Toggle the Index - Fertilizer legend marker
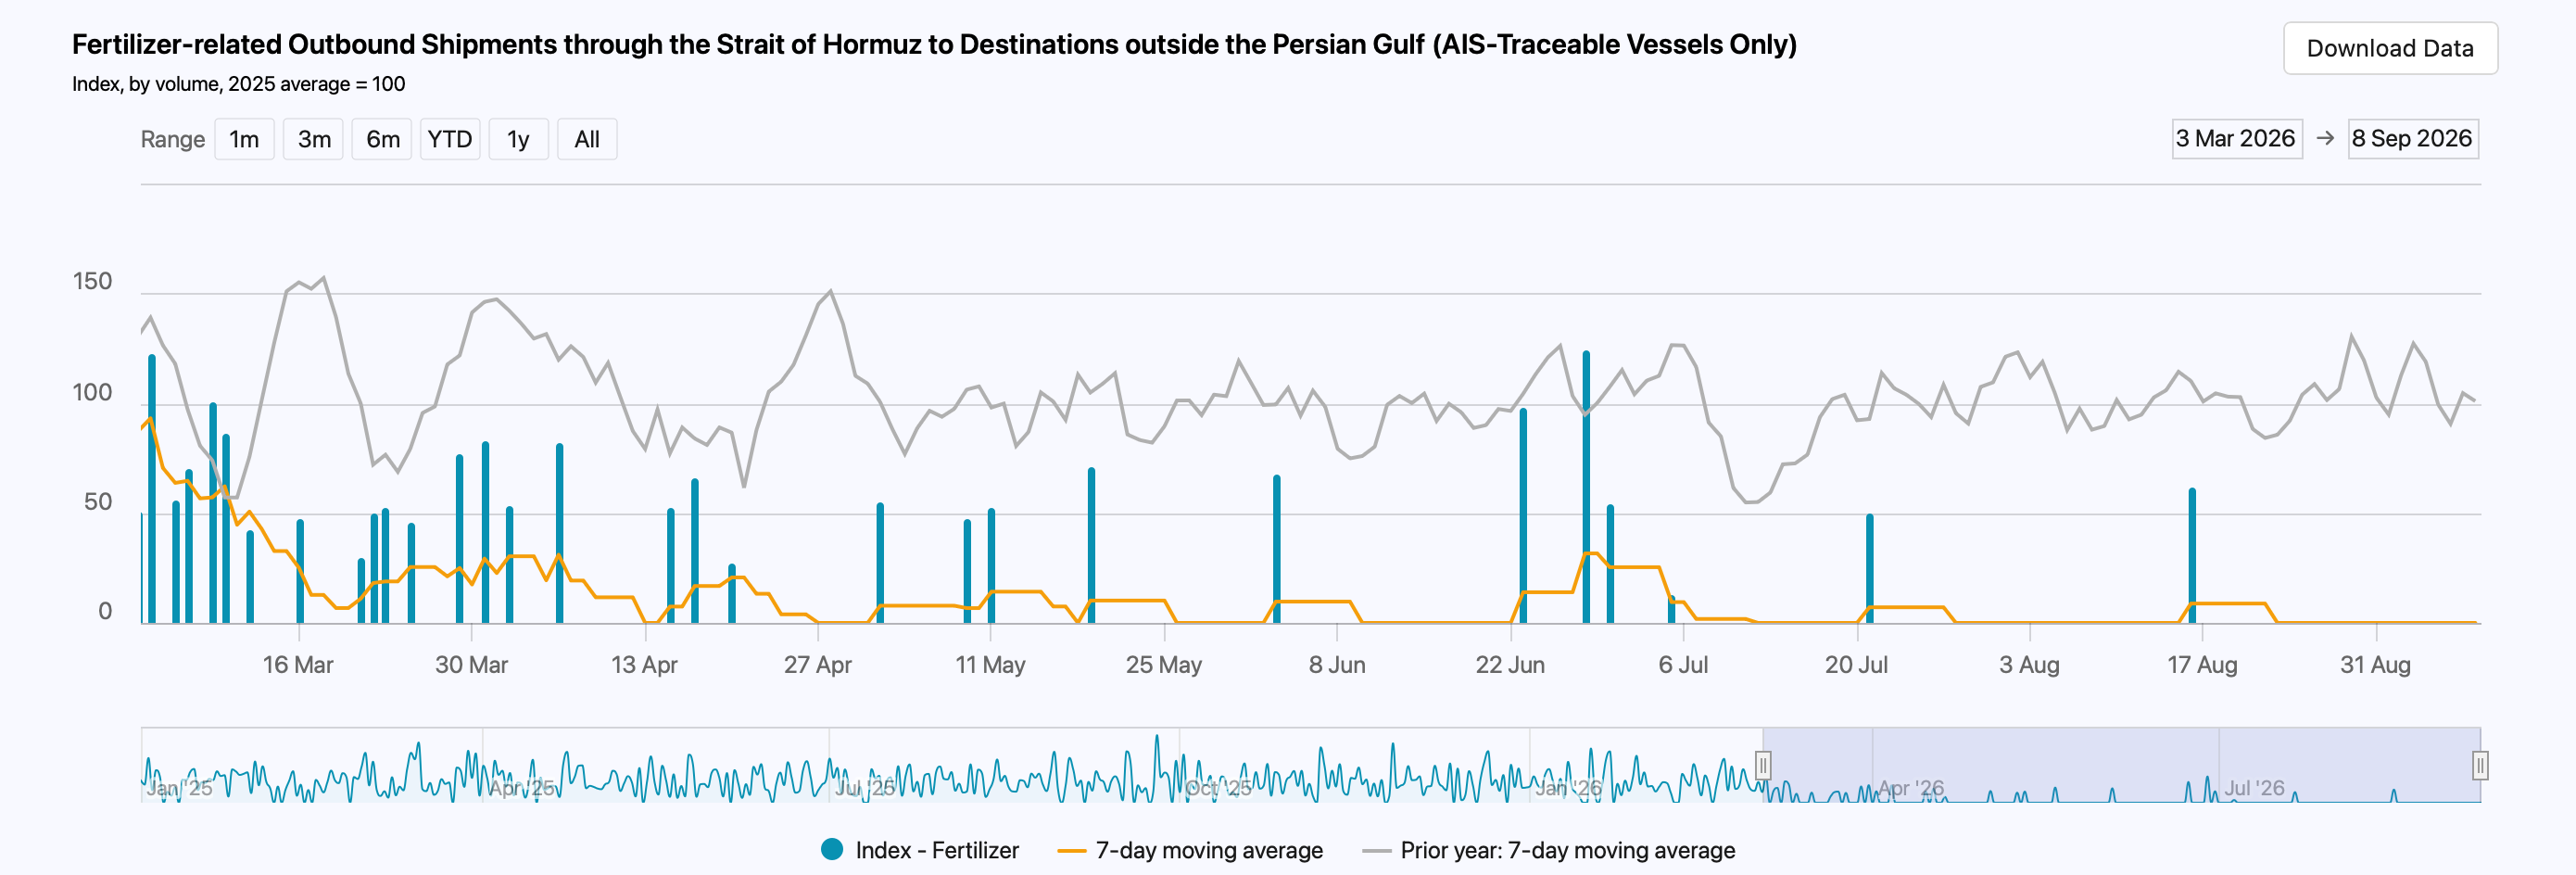This screenshot has width=2576, height=875. [x=832, y=849]
